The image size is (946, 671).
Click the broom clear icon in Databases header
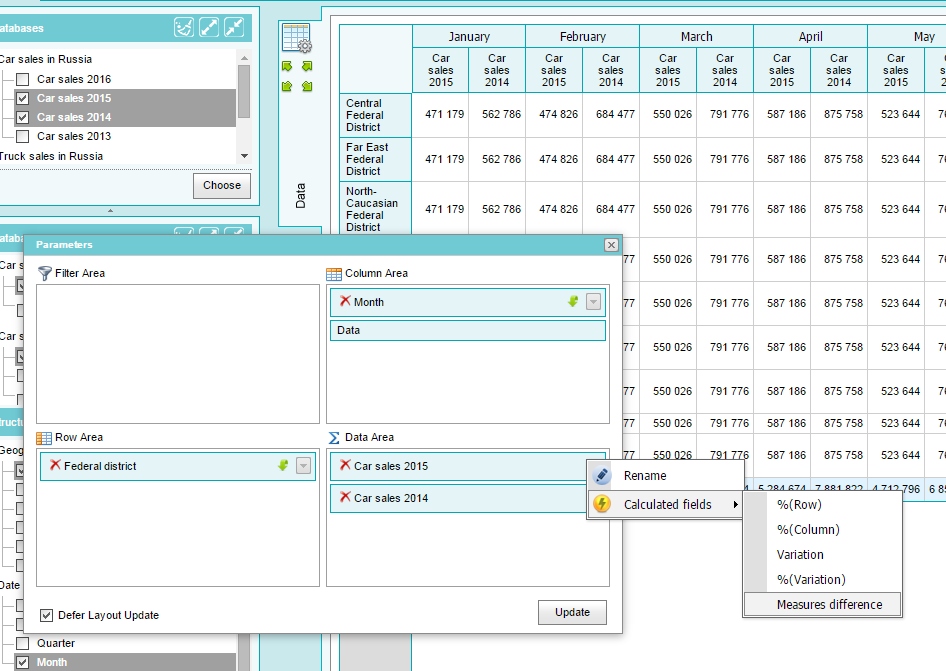pyautogui.click(x=184, y=27)
